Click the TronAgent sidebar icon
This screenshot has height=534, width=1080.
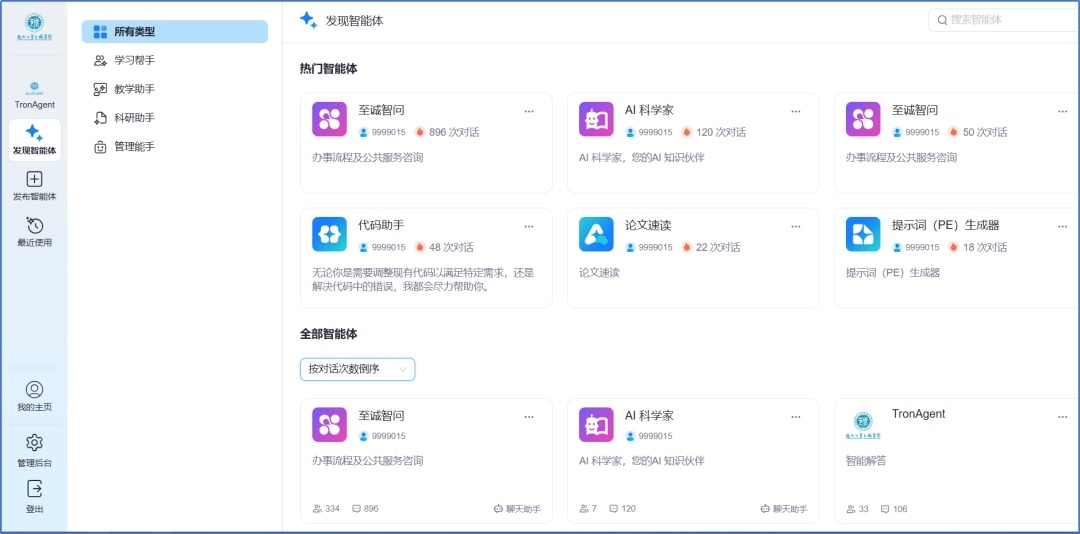pyautogui.click(x=34, y=88)
